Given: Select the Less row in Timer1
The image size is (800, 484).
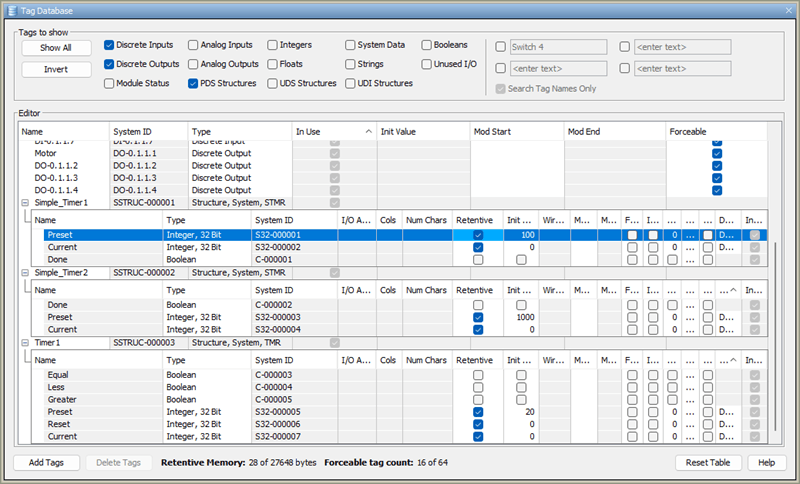Looking at the screenshot, I should click(x=399, y=387).
